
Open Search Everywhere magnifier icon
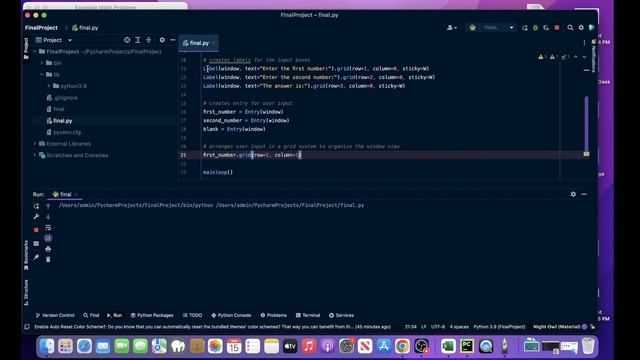(x=570, y=28)
